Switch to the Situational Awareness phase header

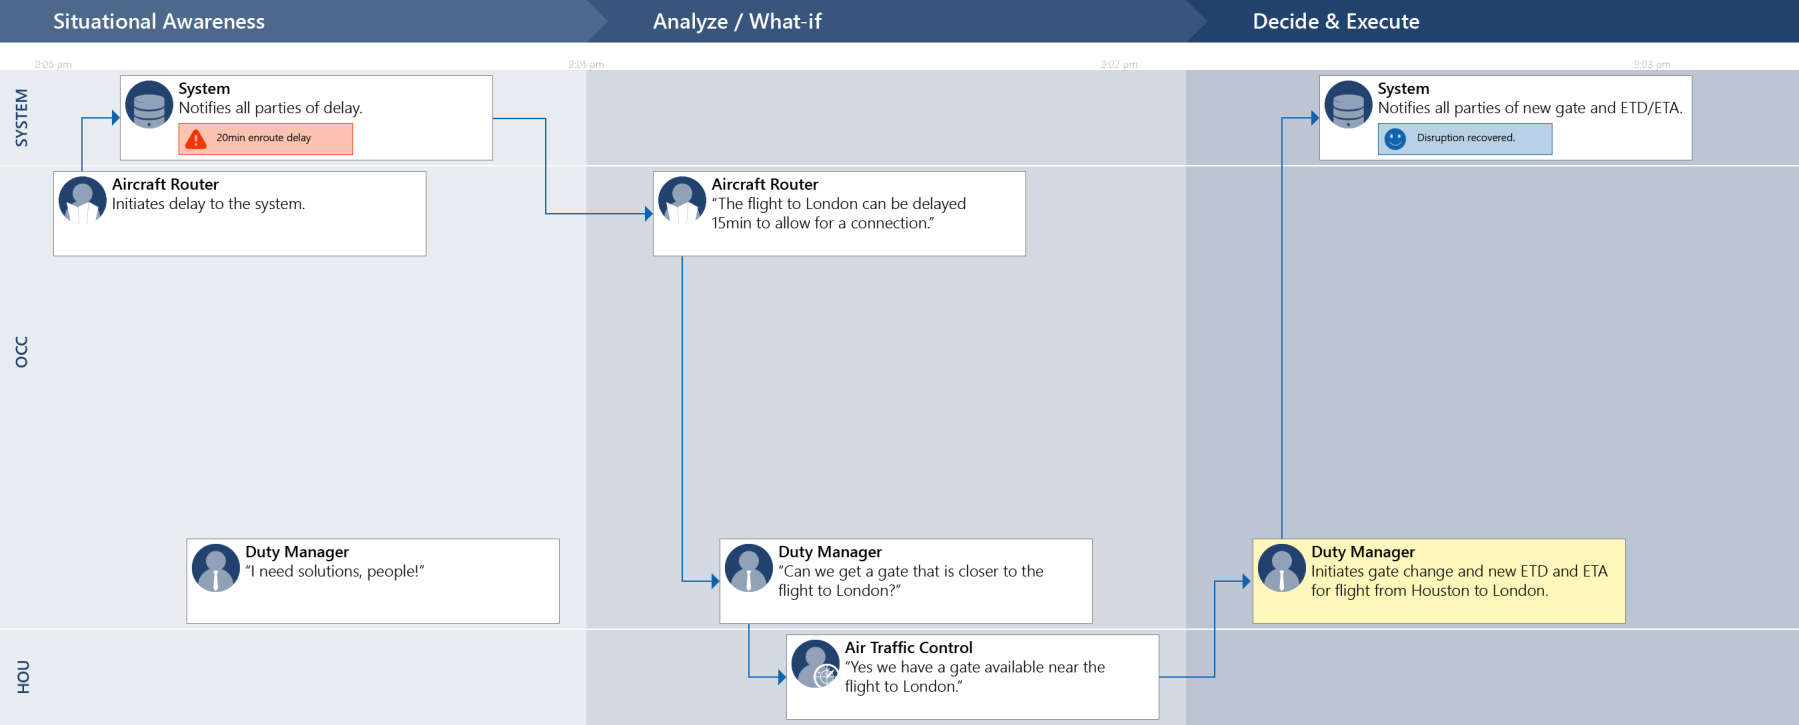click(159, 21)
